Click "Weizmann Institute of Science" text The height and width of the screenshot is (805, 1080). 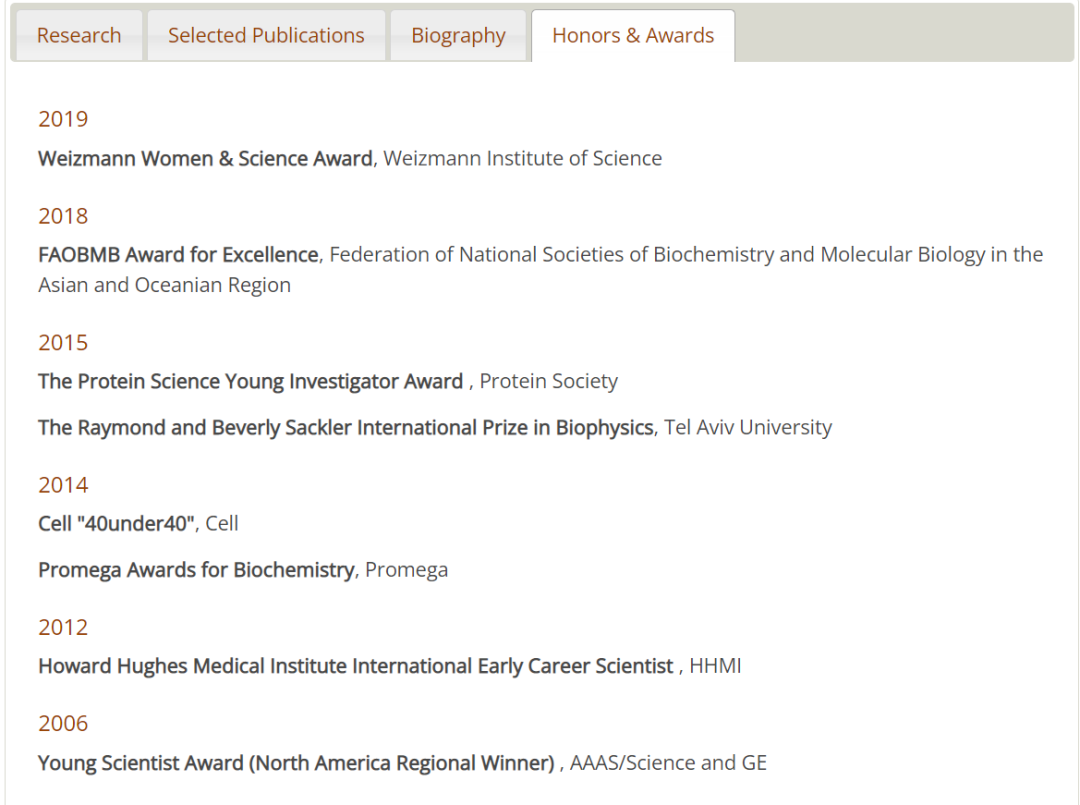tap(523, 158)
